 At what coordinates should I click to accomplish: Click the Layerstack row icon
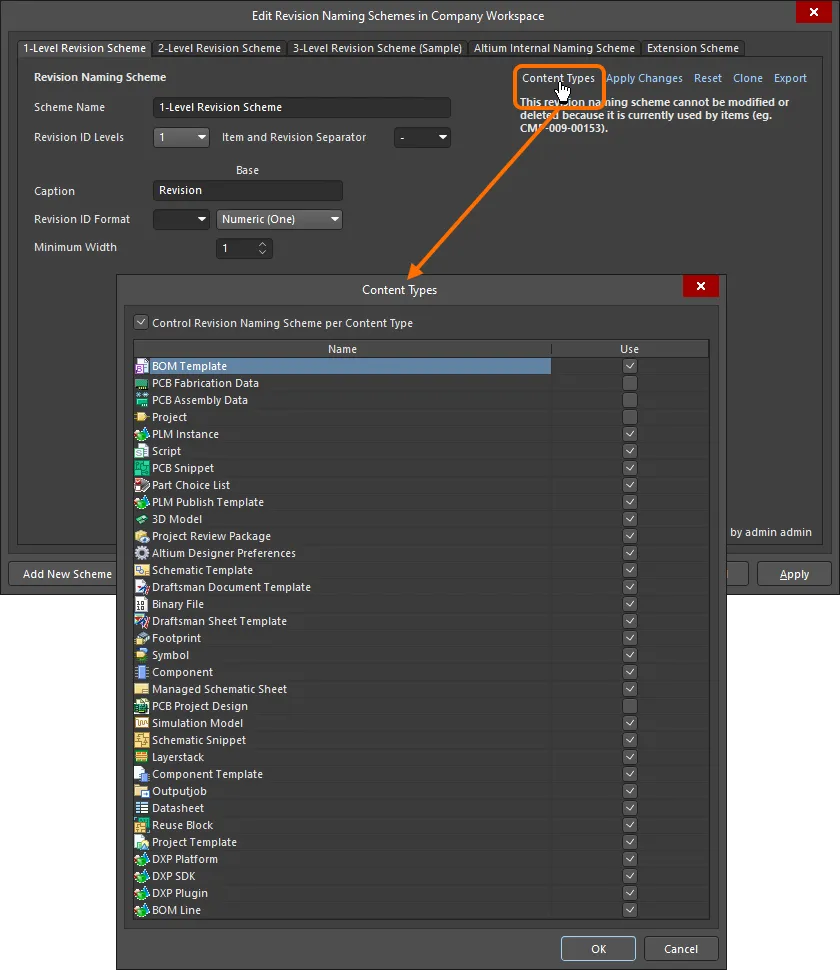(x=142, y=757)
